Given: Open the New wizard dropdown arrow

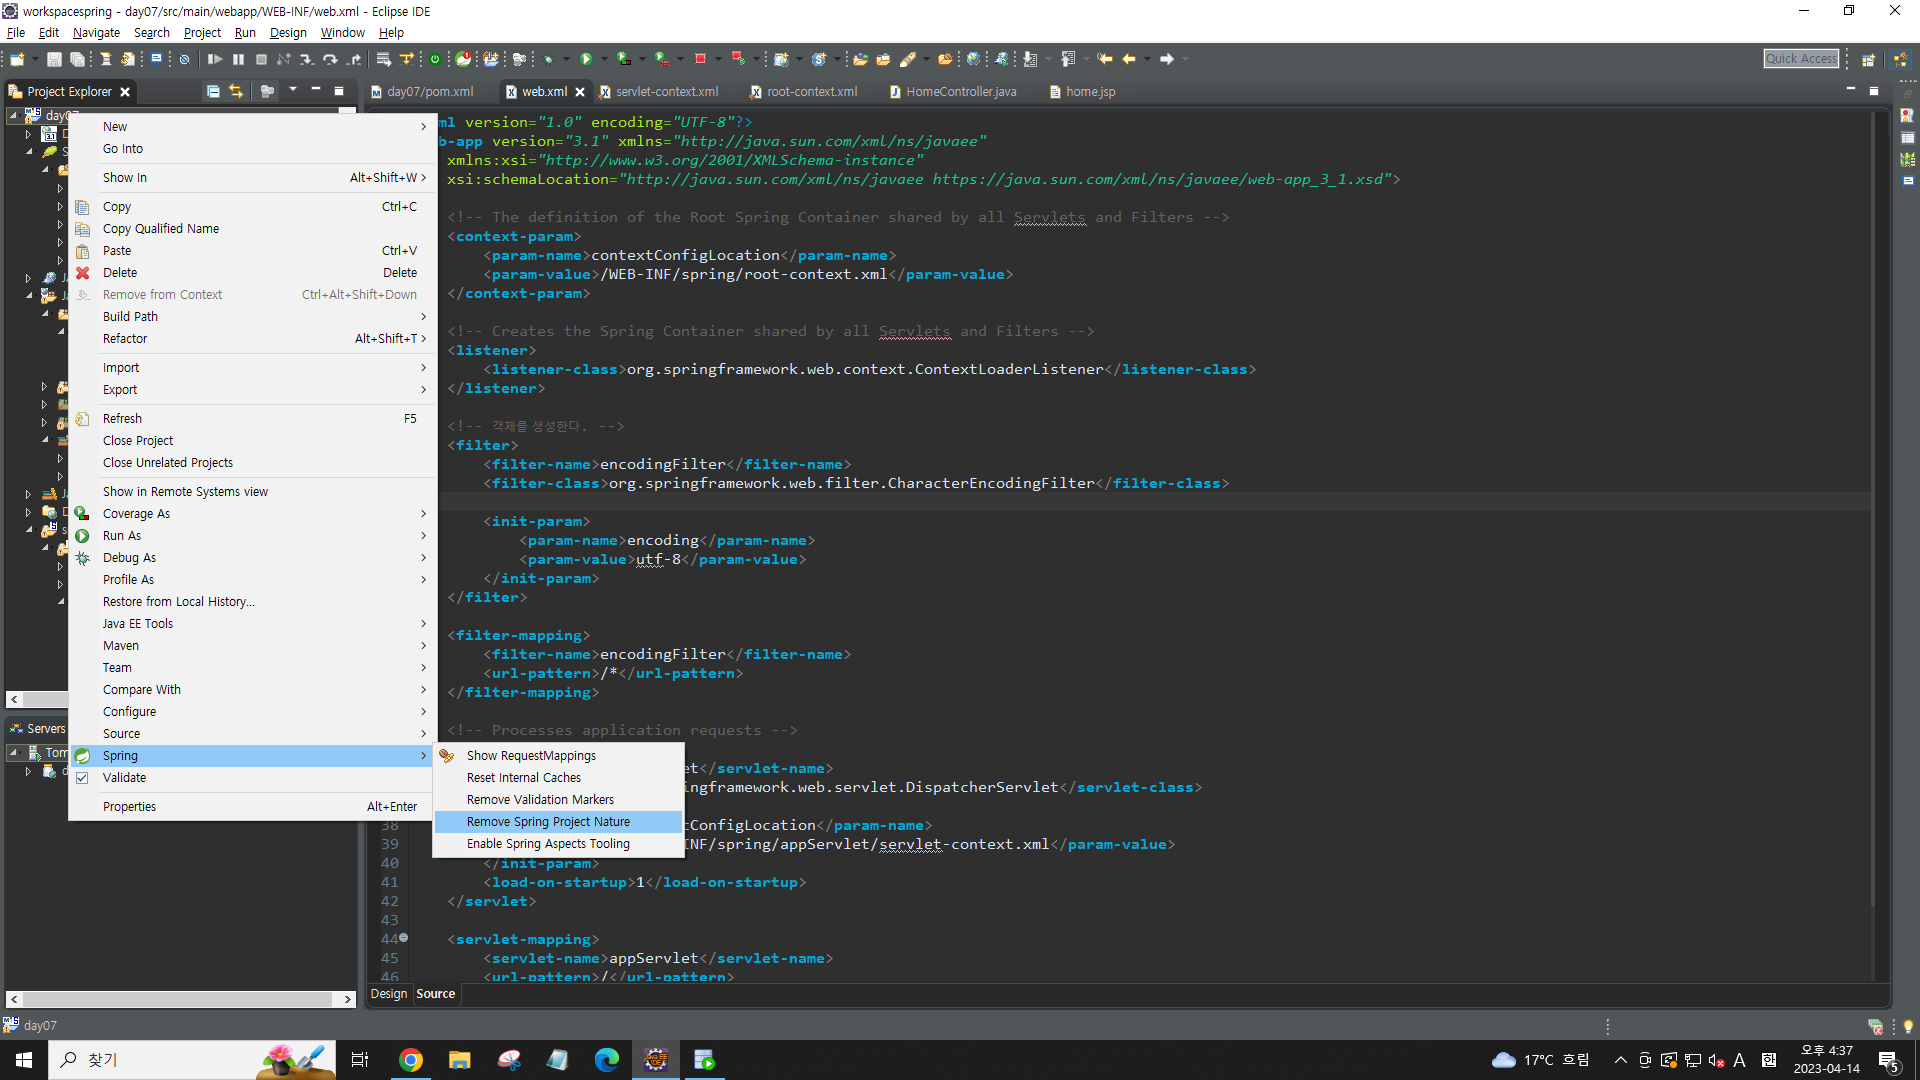Looking at the screenshot, I should coord(34,59).
